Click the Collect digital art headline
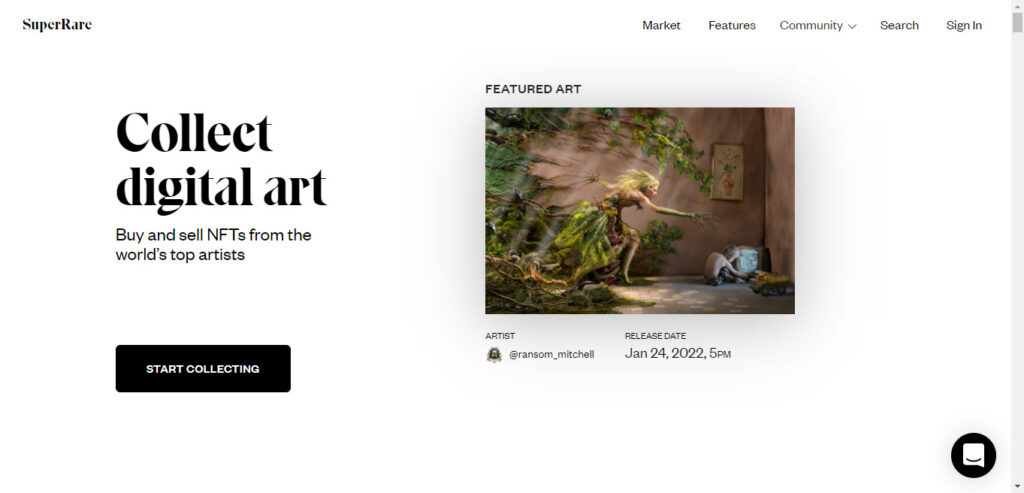 [x=221, y=161]
